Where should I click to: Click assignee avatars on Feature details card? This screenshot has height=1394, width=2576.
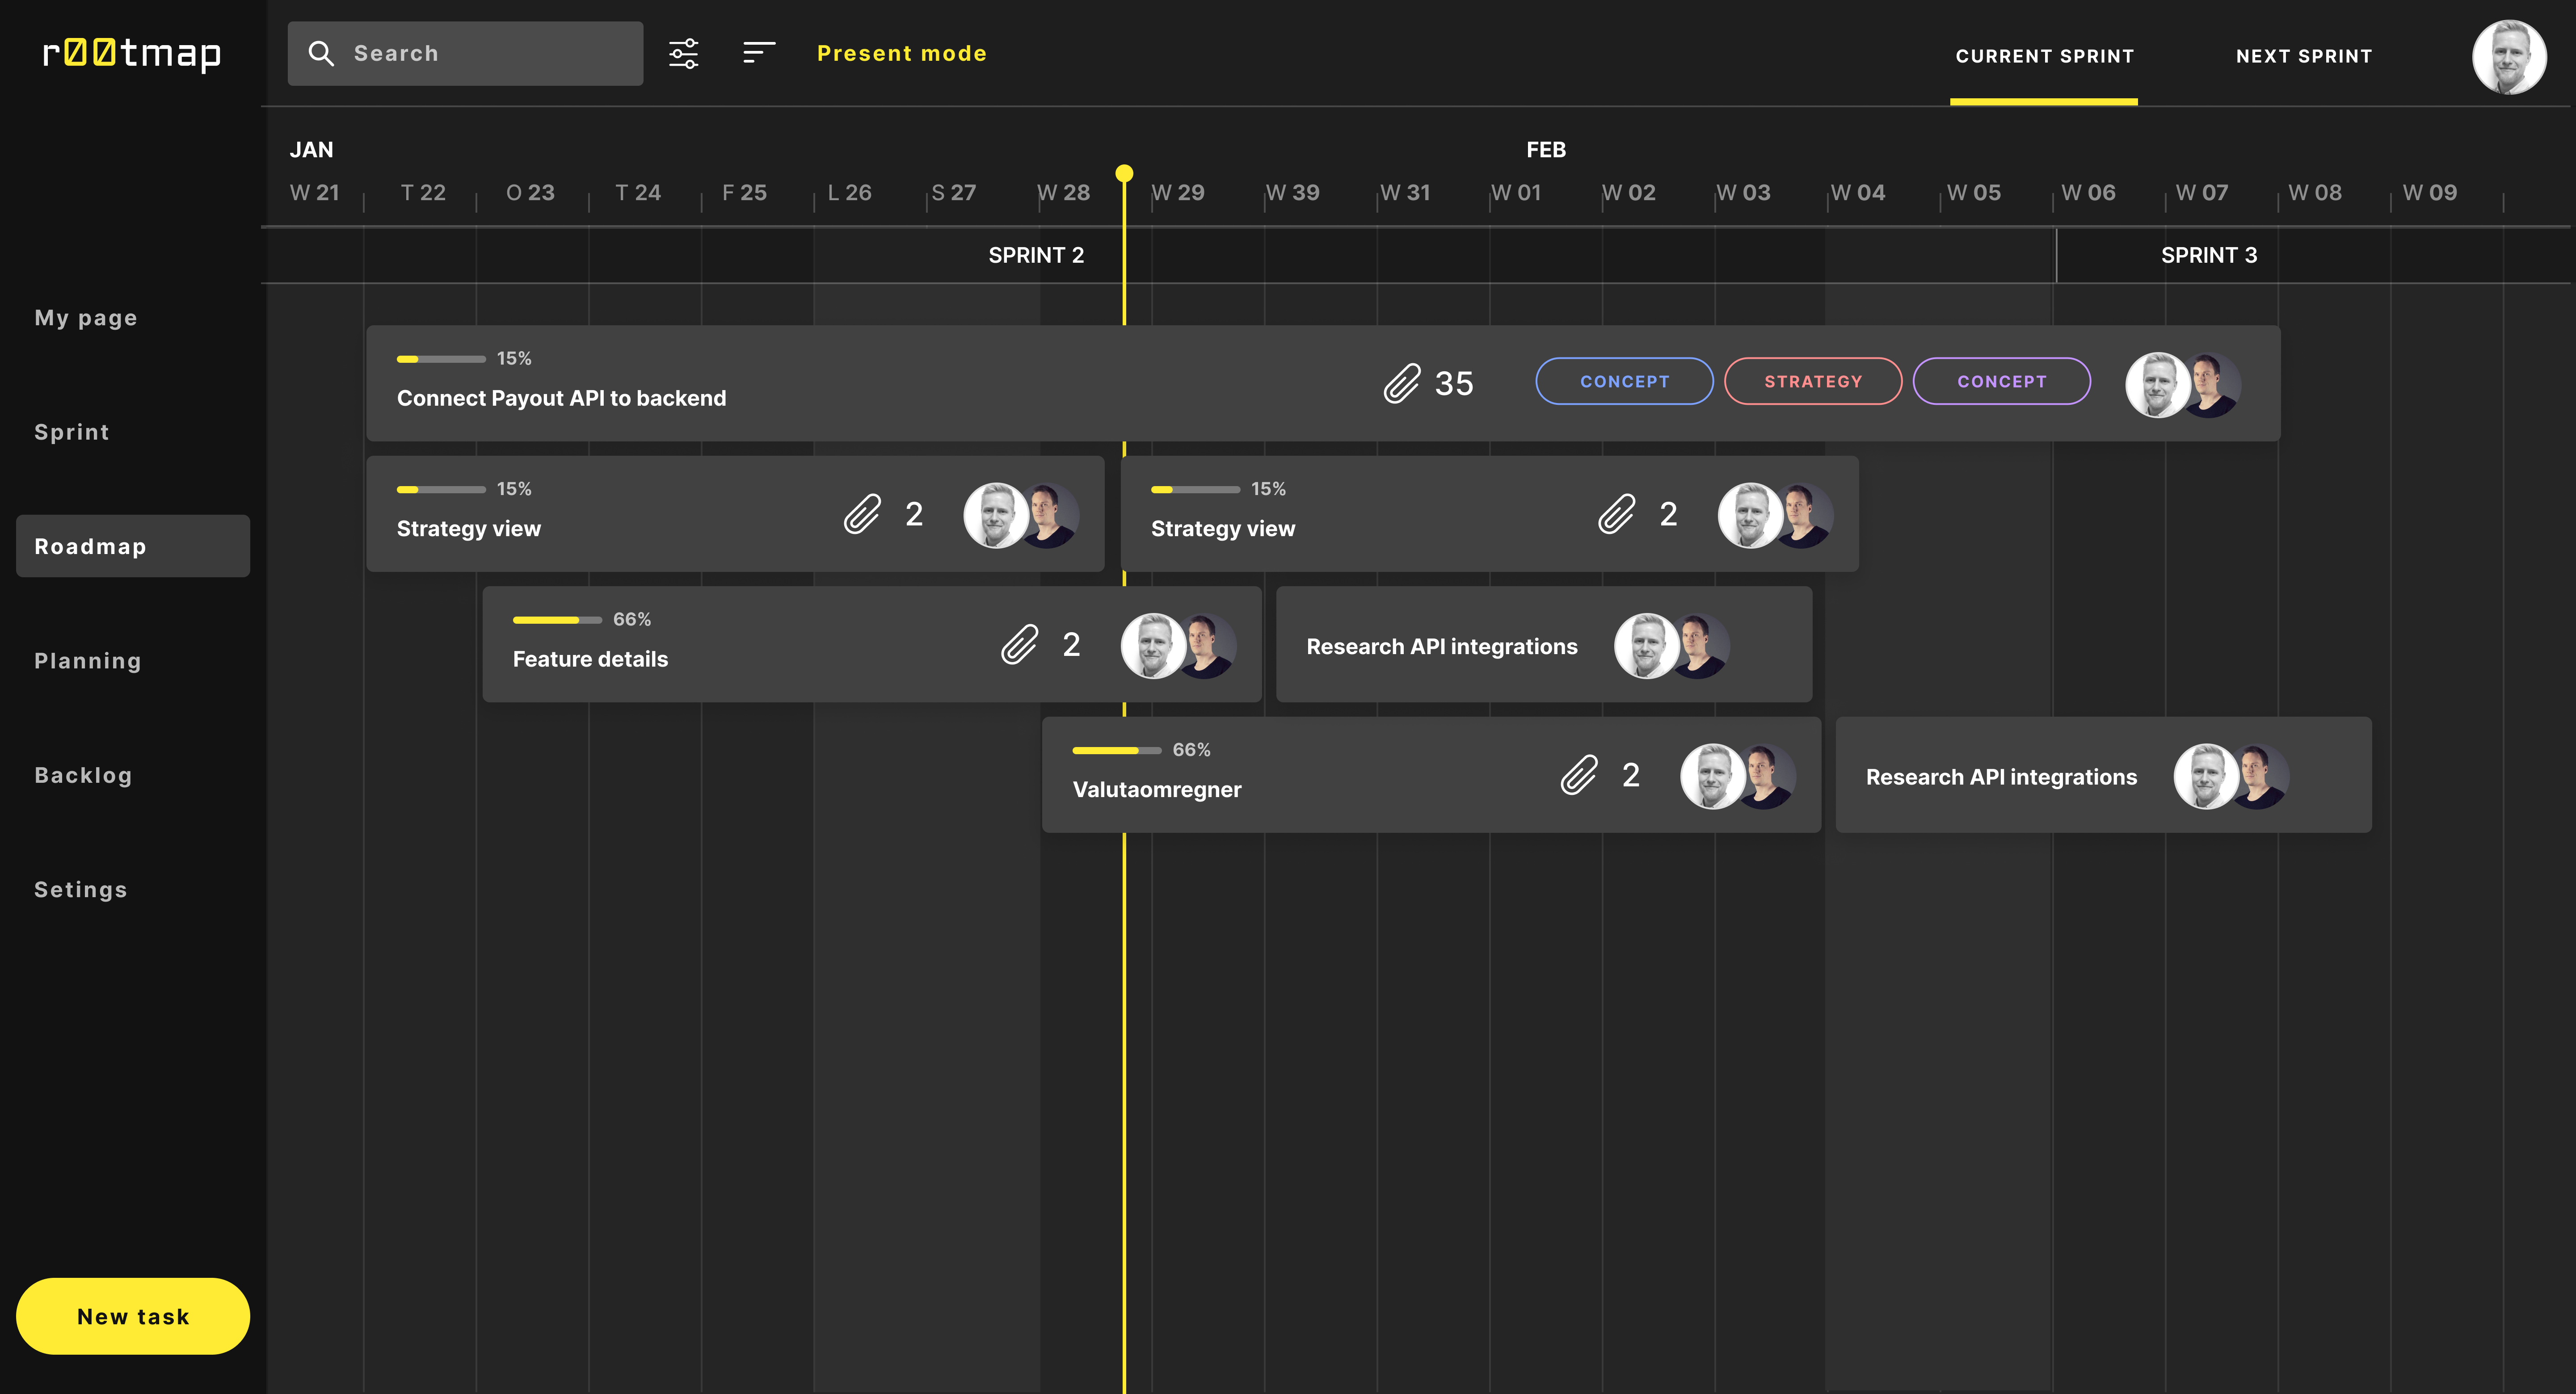tap(1178, 645)
